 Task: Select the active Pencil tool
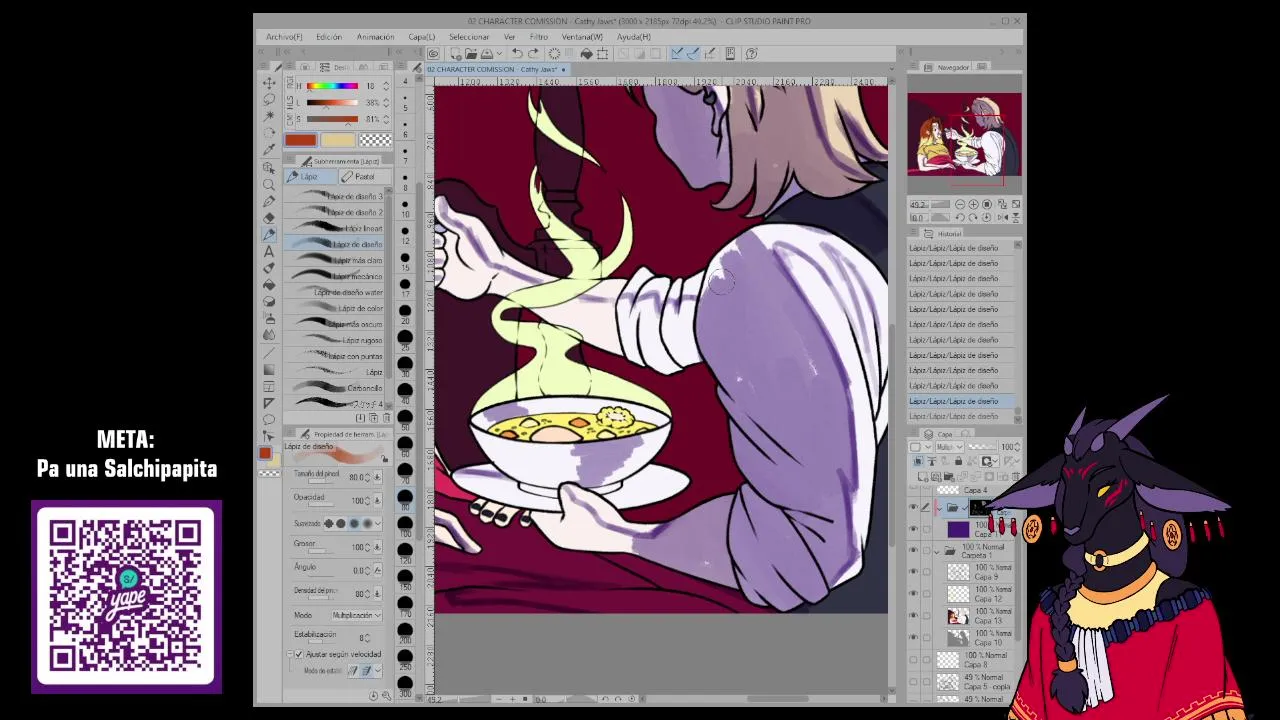pyautogui.click(x=269, y=235)
